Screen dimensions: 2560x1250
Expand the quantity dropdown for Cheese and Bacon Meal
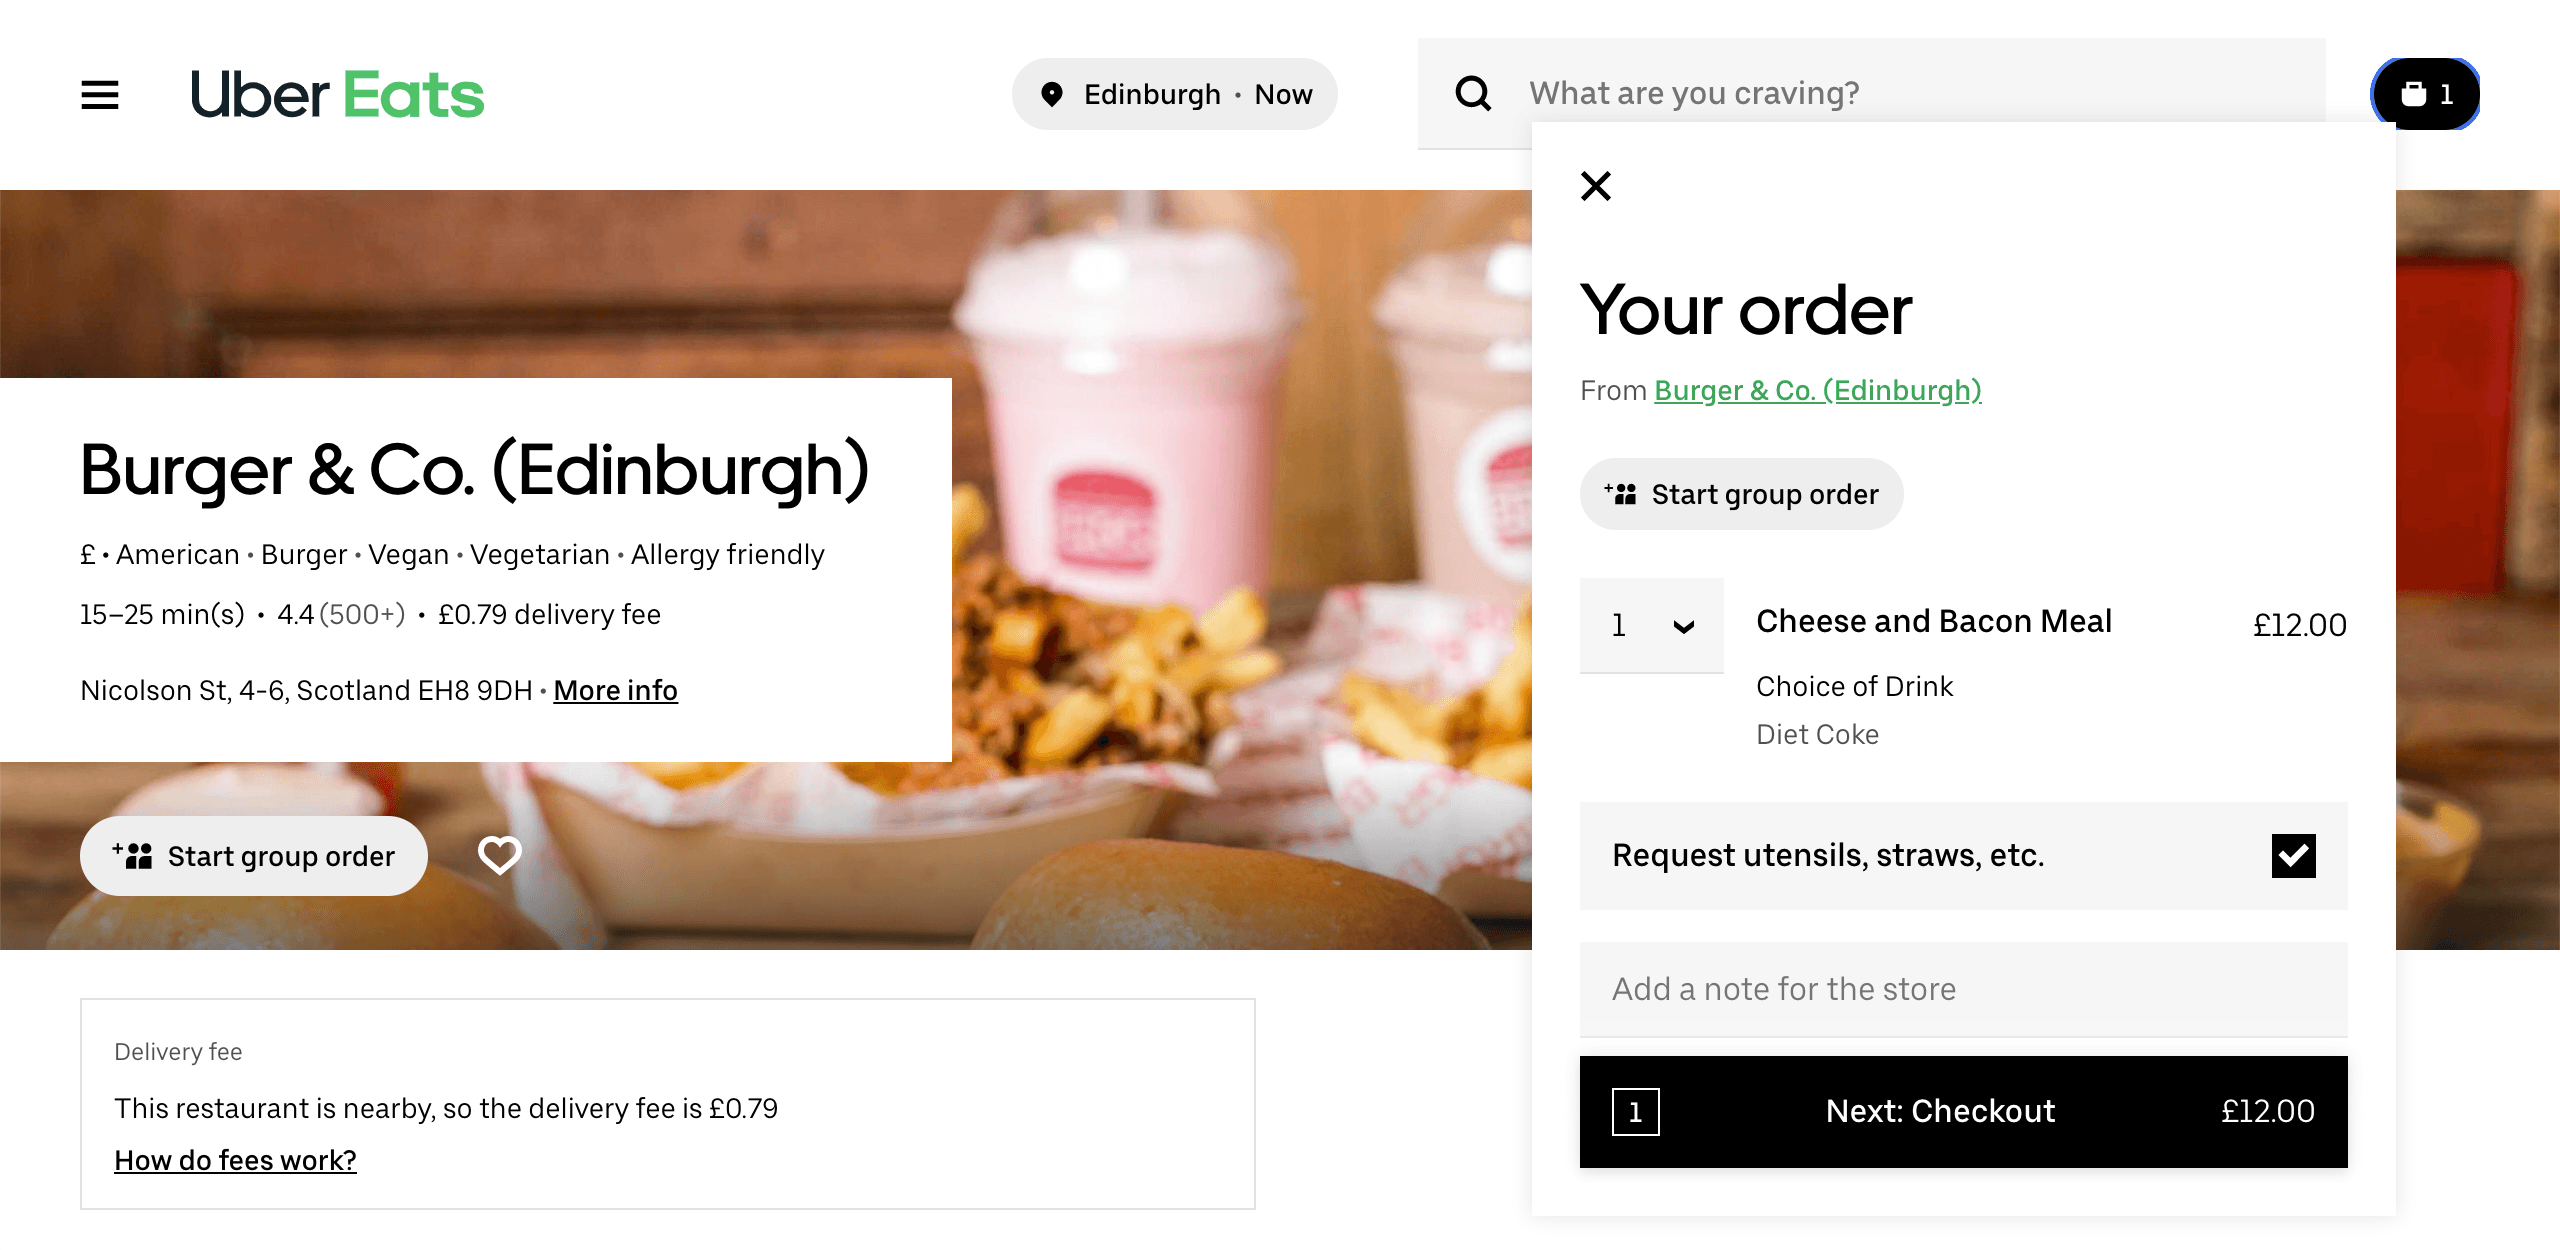(x=1652, y=625)
